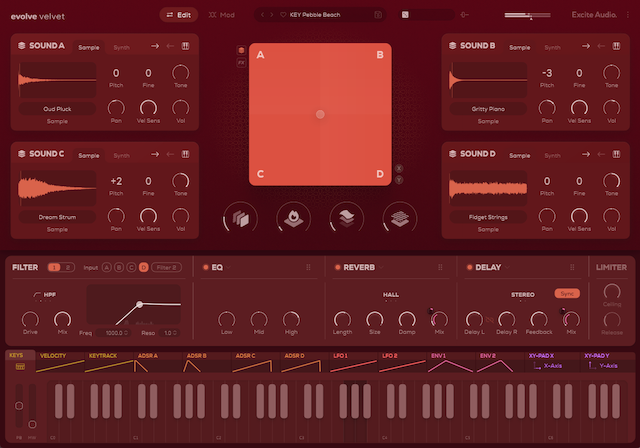The image size is (640, 448).
Task: Click the Filter 2 input button
Action: pyautogui.click(x=167, y=268)
